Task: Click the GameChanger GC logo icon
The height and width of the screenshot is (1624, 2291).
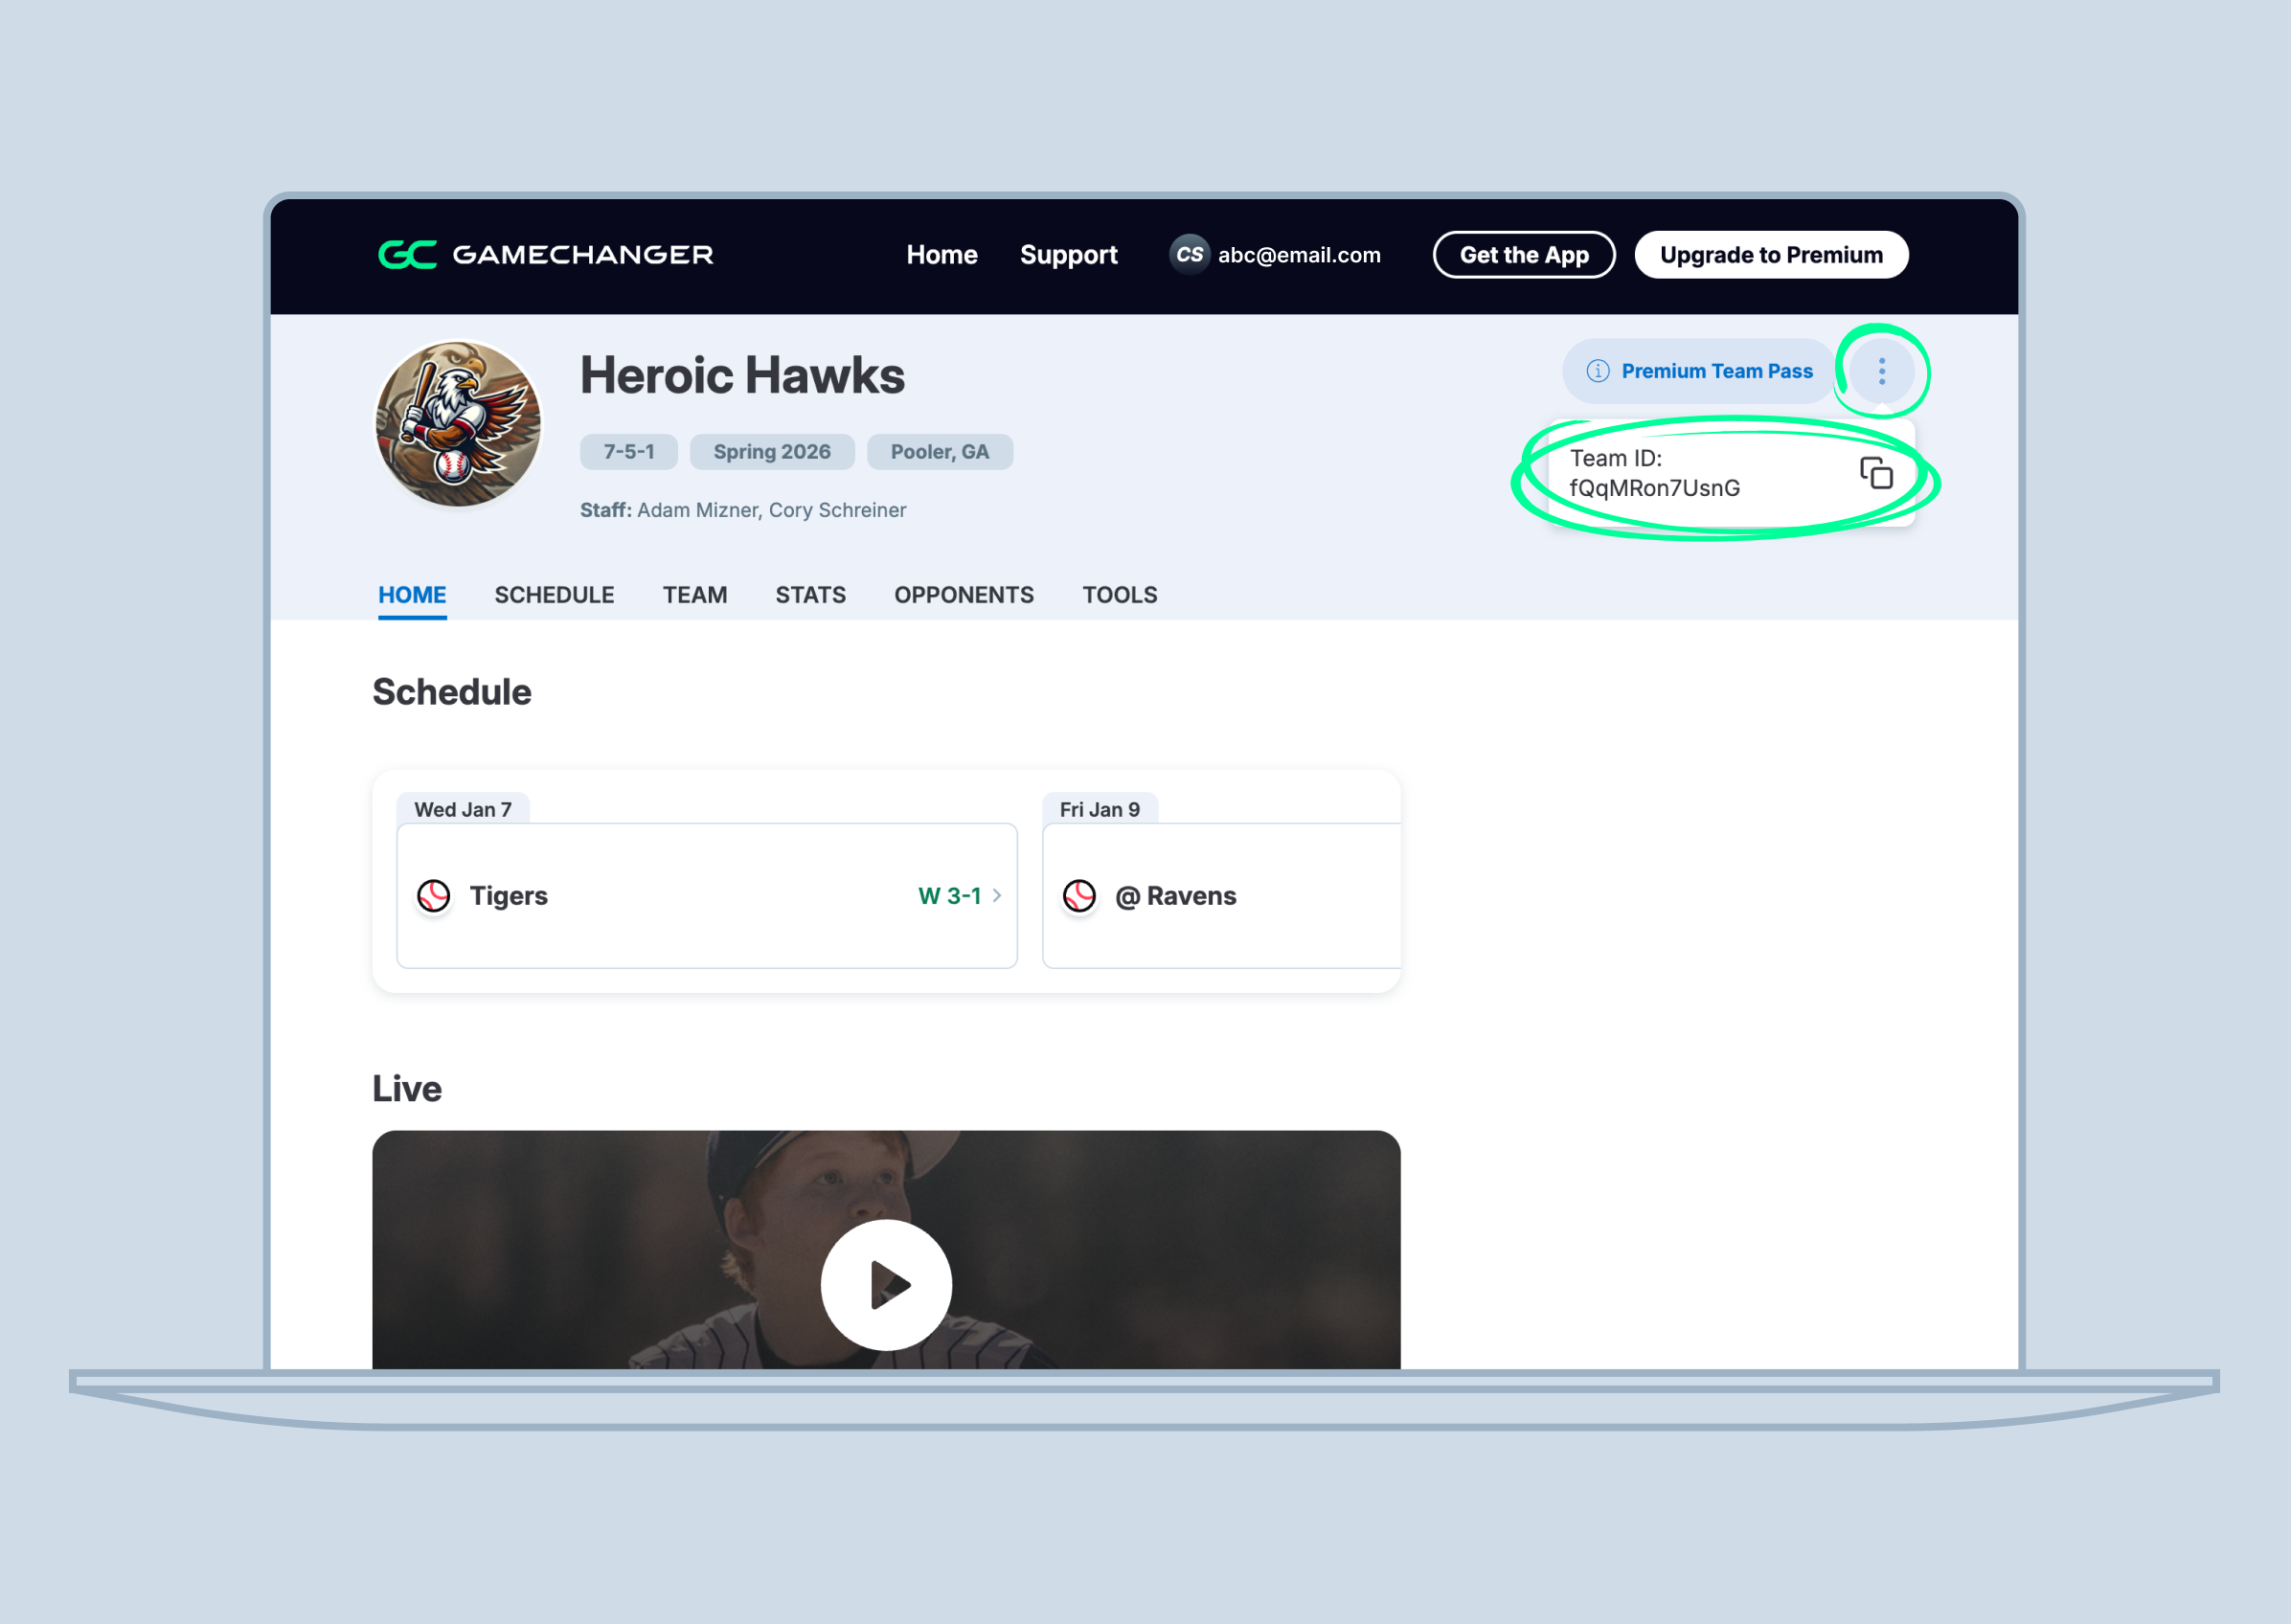Action: coord(407,255)
